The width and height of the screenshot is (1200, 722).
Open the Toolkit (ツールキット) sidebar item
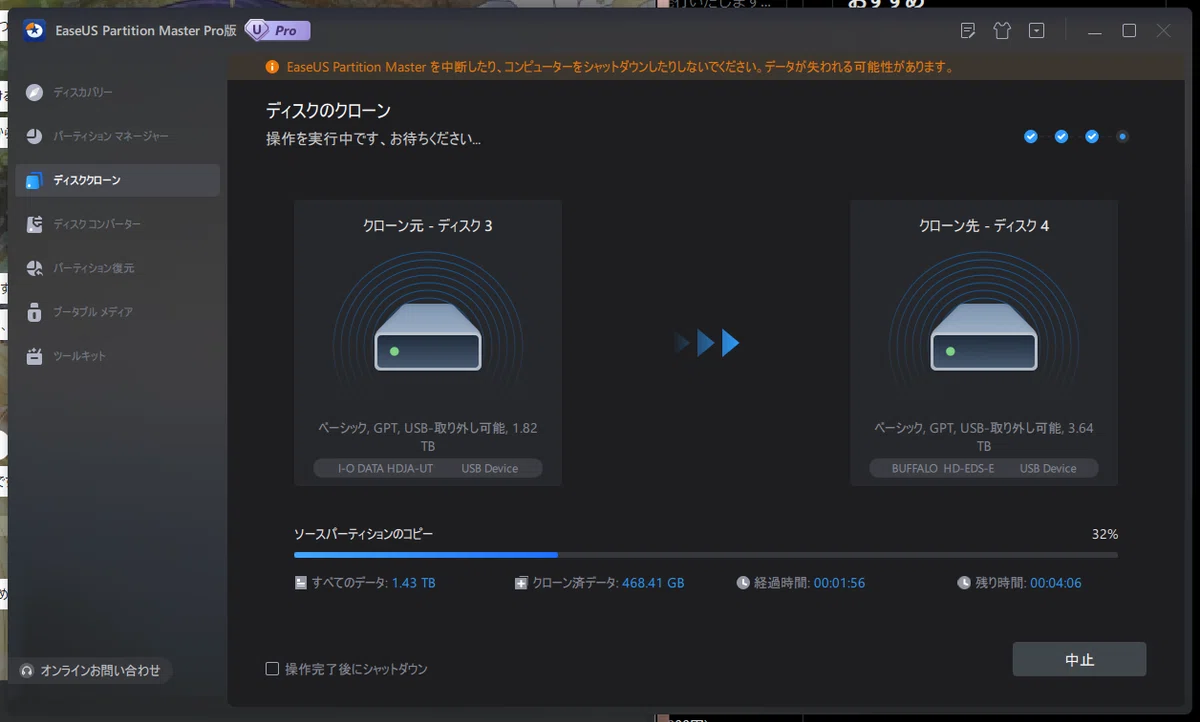tap(117, 356)
